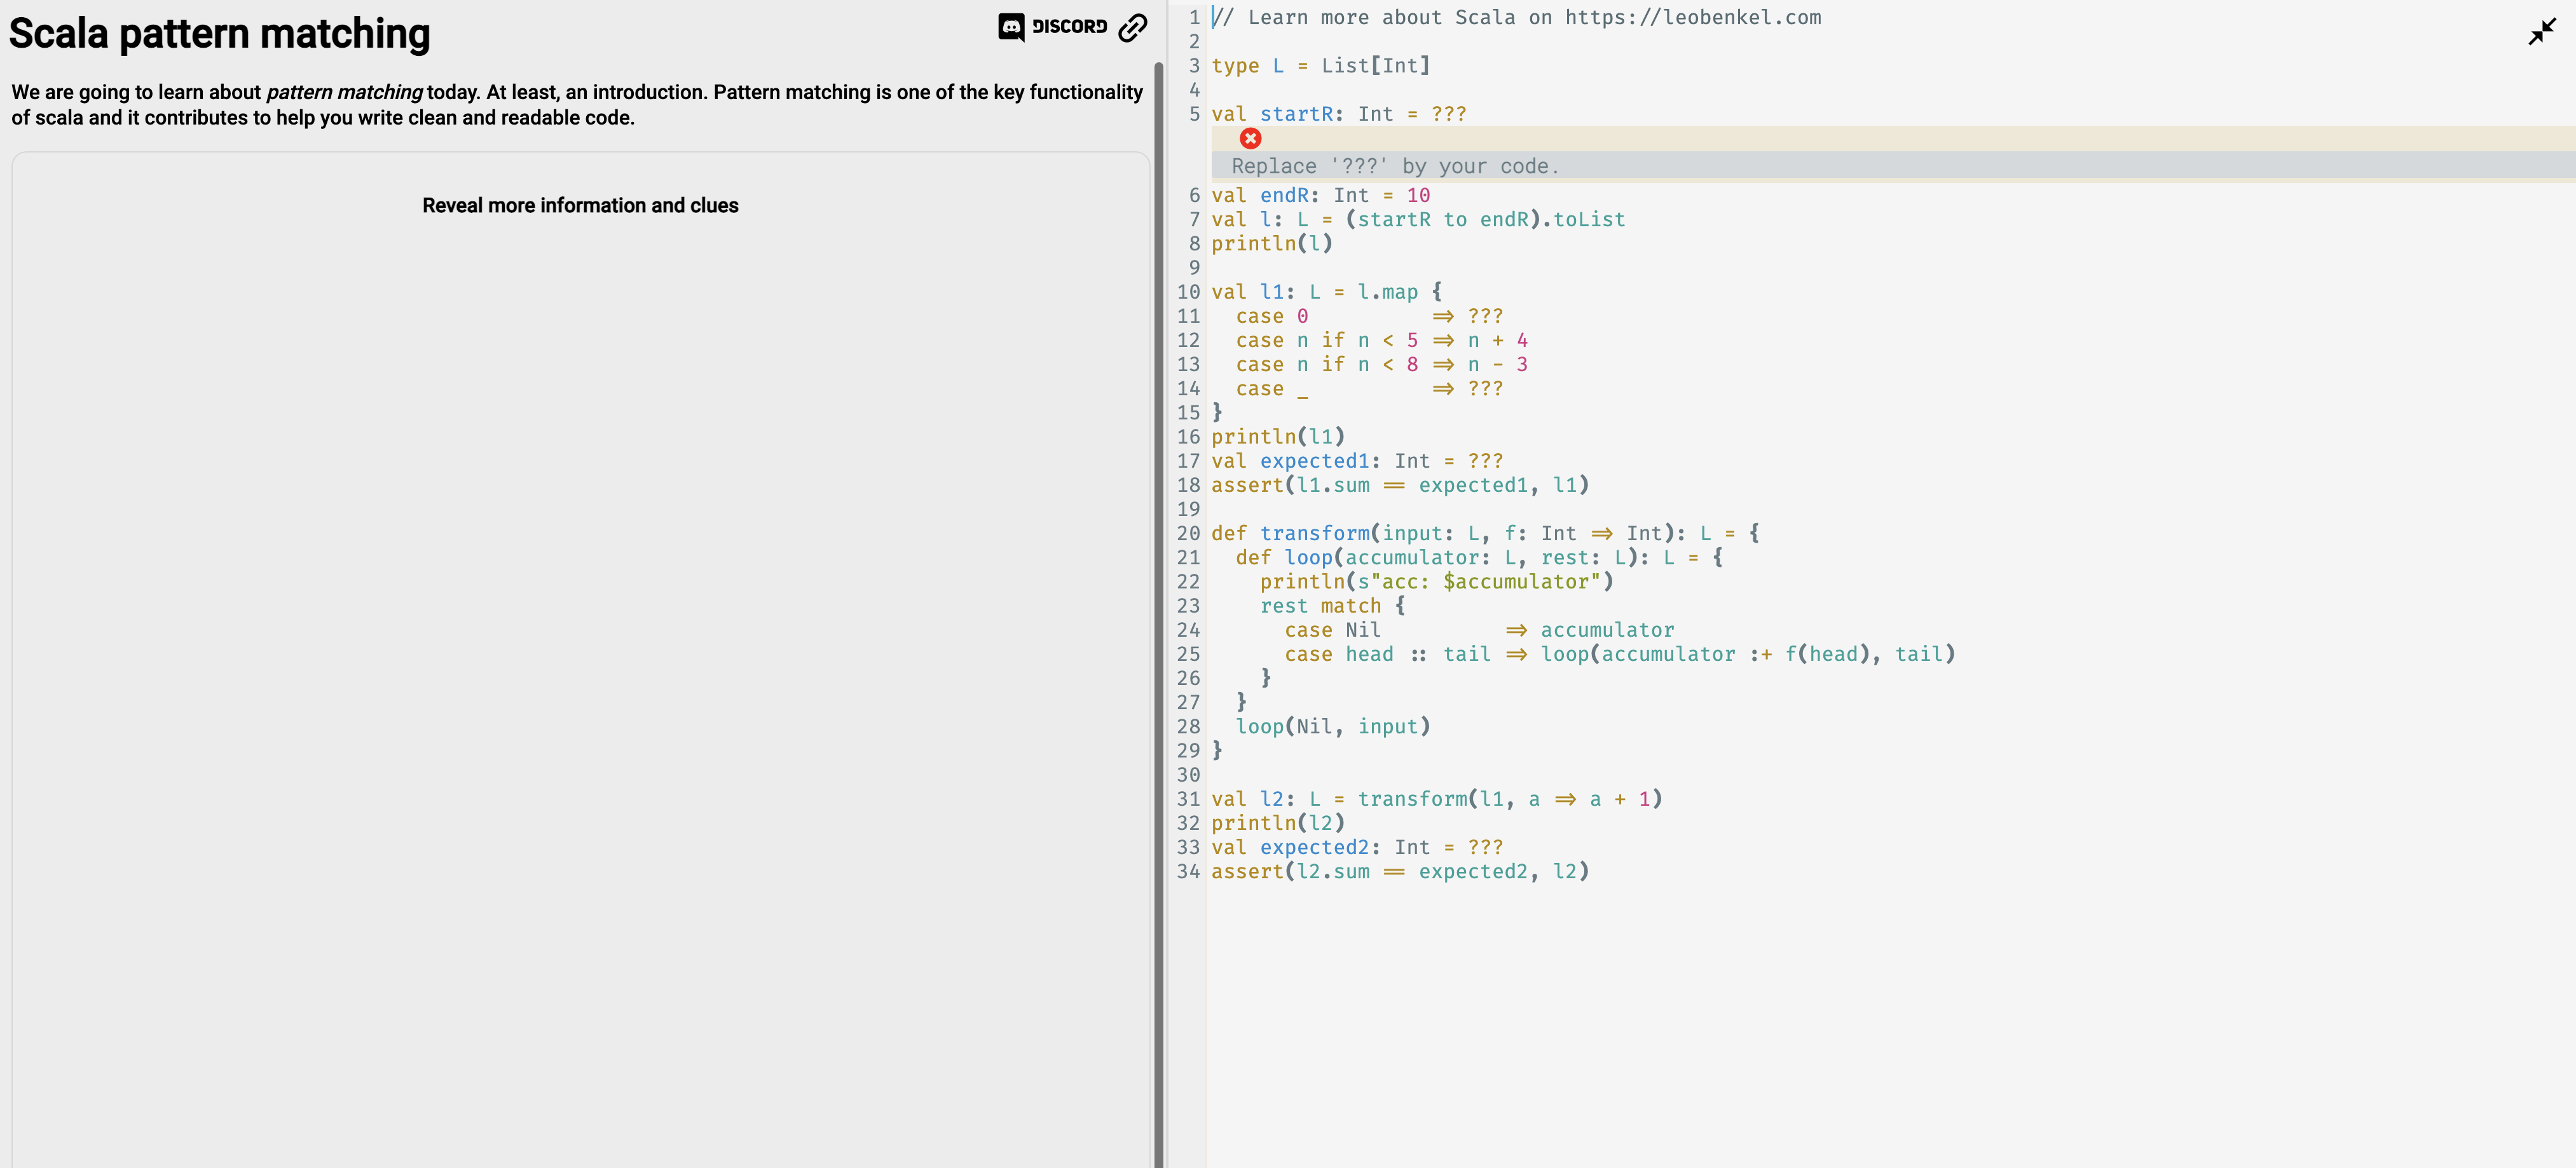Place cursor on endR value 10

tap(1418, 195)
